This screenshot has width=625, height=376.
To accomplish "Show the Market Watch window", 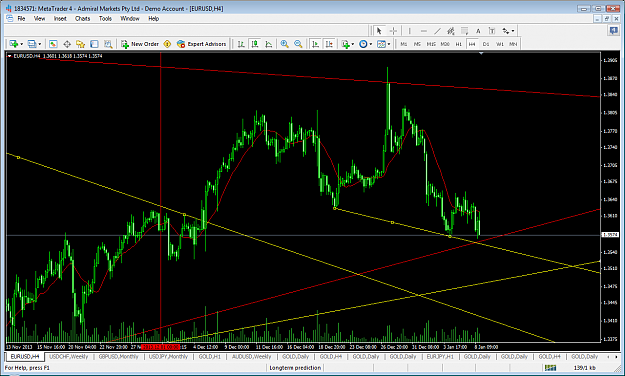I will 53,44.
